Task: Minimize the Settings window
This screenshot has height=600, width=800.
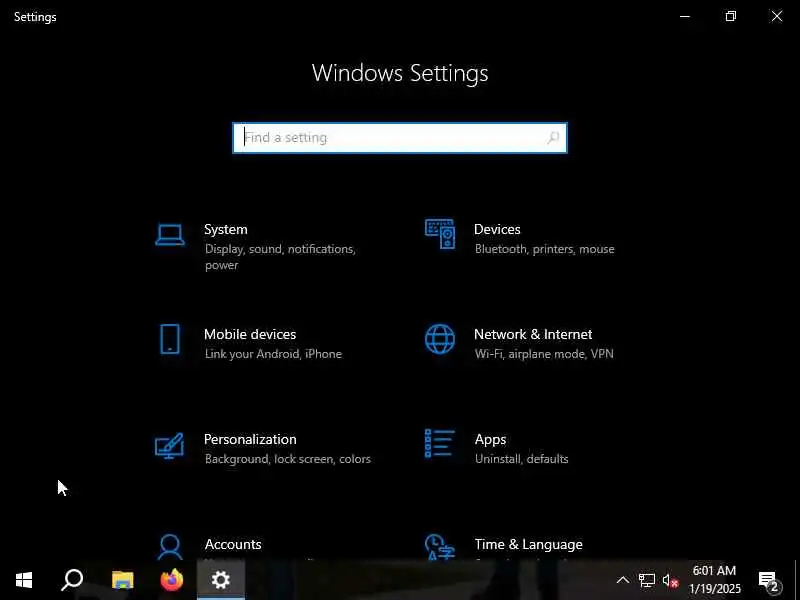Action: (x=685, y=16)
